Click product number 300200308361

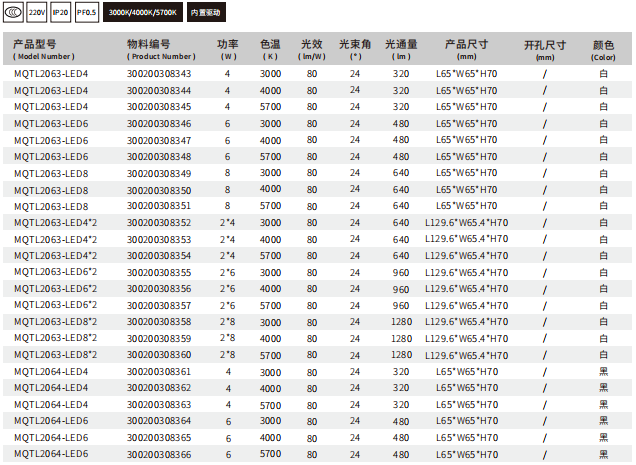pos(159,372)
